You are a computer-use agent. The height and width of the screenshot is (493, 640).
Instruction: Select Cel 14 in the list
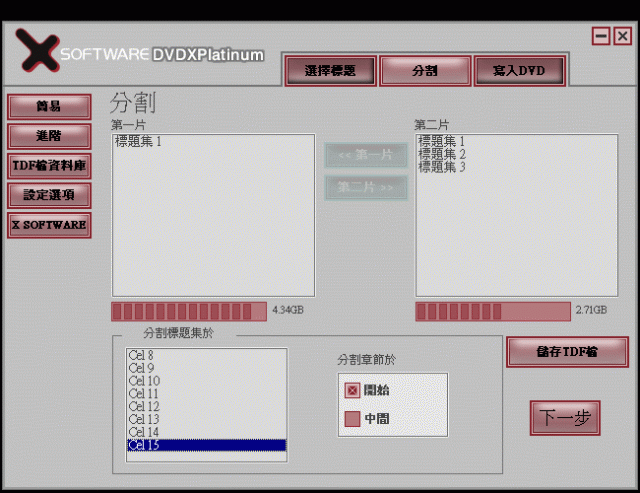point(207,432)
